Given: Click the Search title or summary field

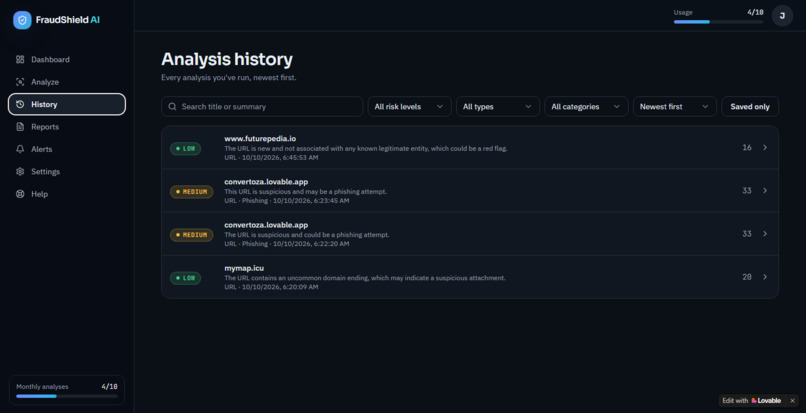Looking at the screenshot, I should 262,106.
